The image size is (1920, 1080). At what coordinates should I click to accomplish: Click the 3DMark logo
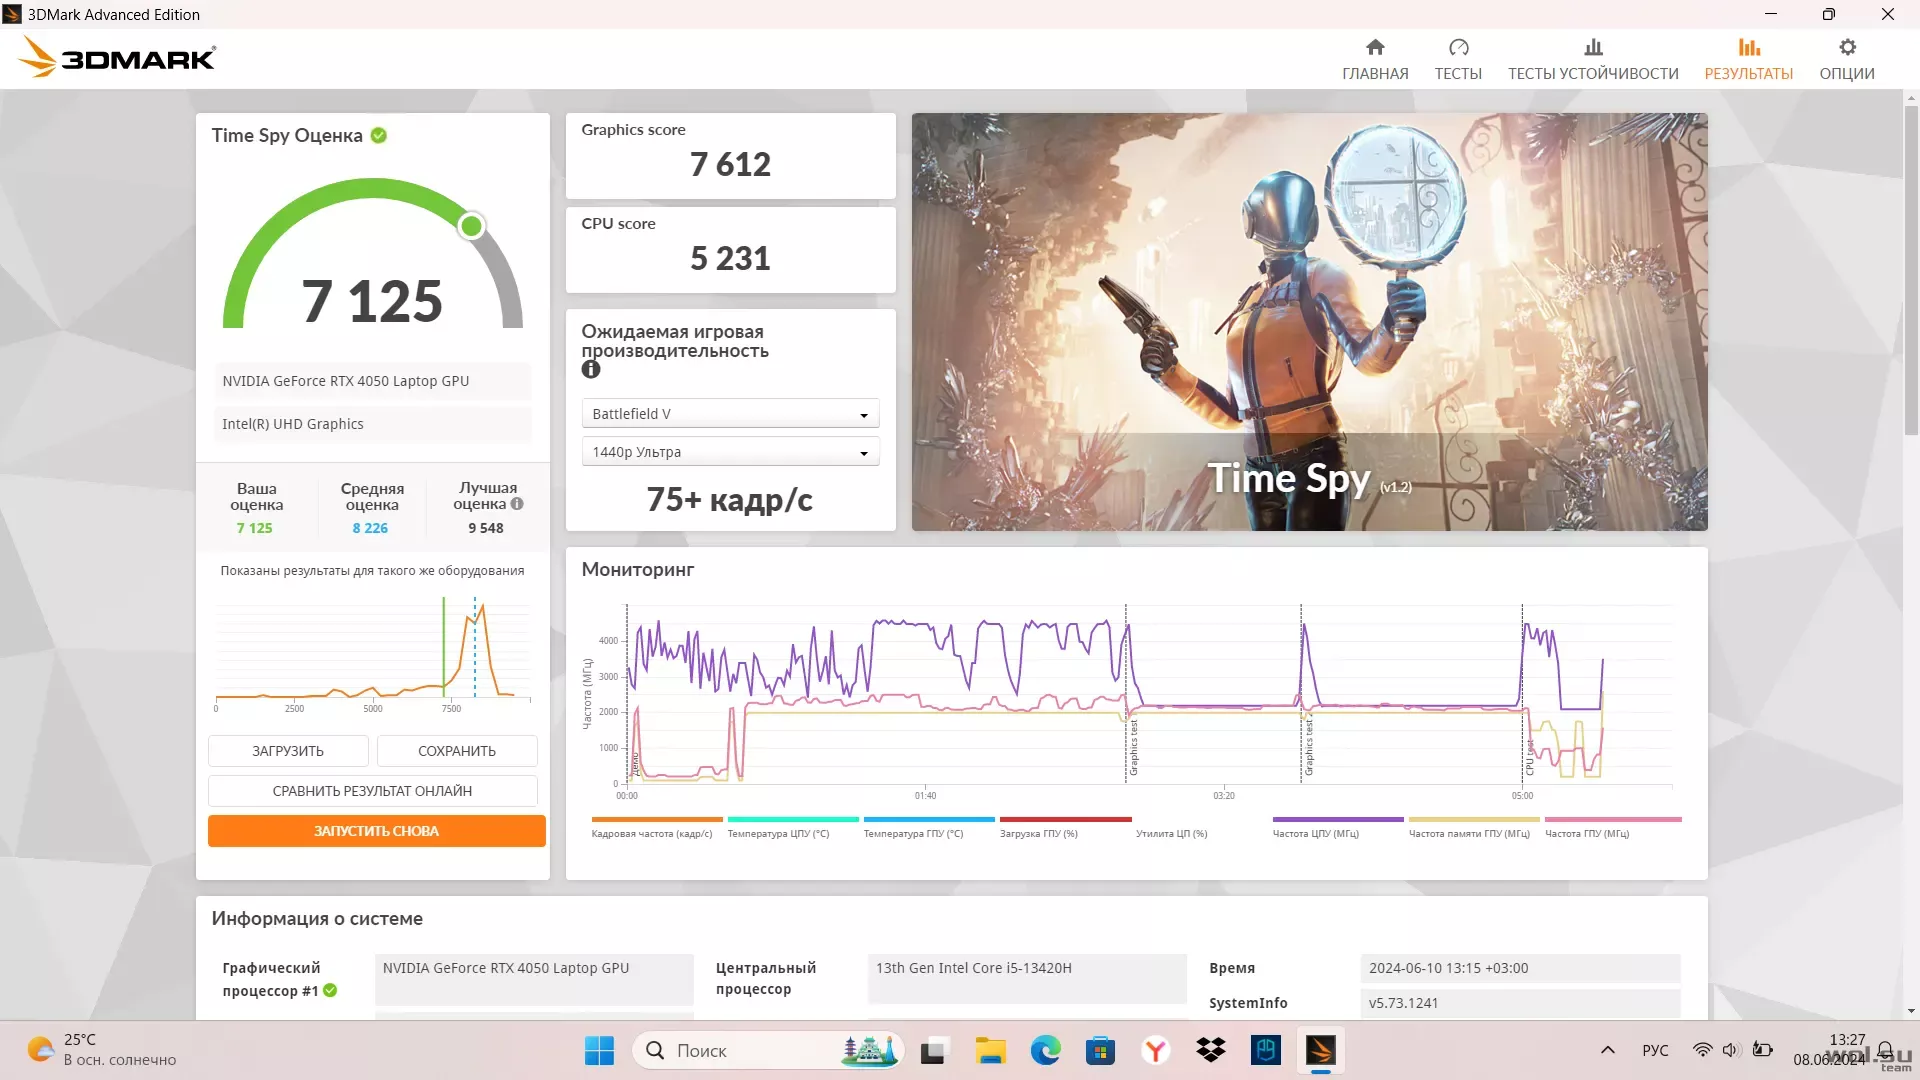click(x=116, y=57)
